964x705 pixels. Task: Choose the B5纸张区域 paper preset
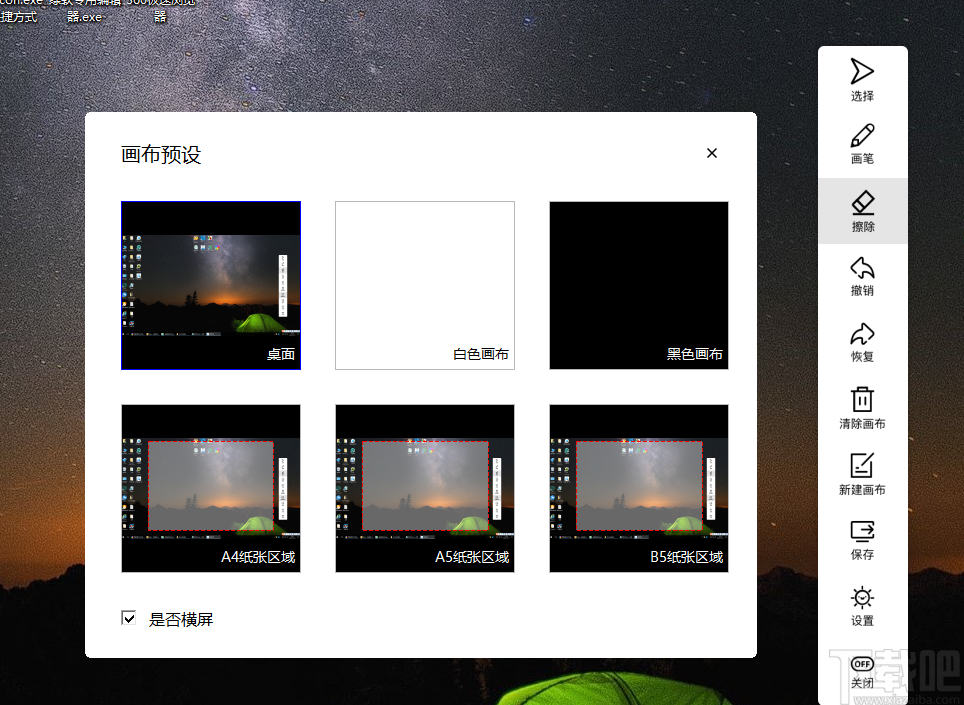coord(638,488)
